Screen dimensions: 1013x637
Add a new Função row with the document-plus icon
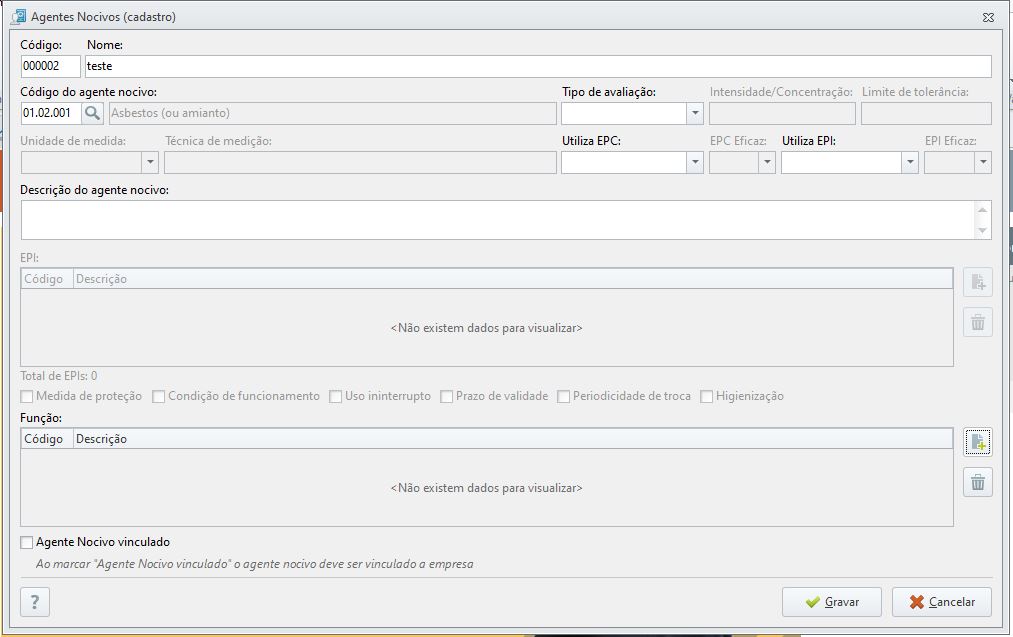977,442
